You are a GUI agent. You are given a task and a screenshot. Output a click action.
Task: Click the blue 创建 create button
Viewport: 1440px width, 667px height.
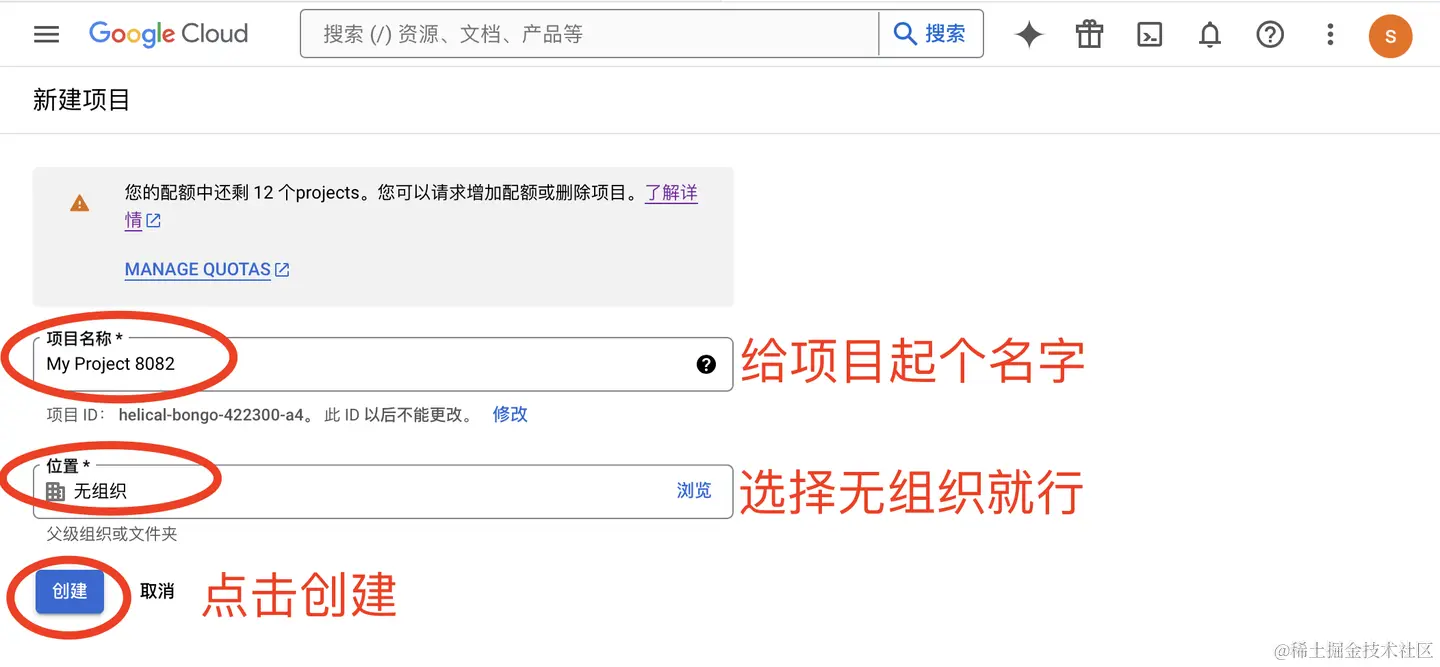point(70,591)
